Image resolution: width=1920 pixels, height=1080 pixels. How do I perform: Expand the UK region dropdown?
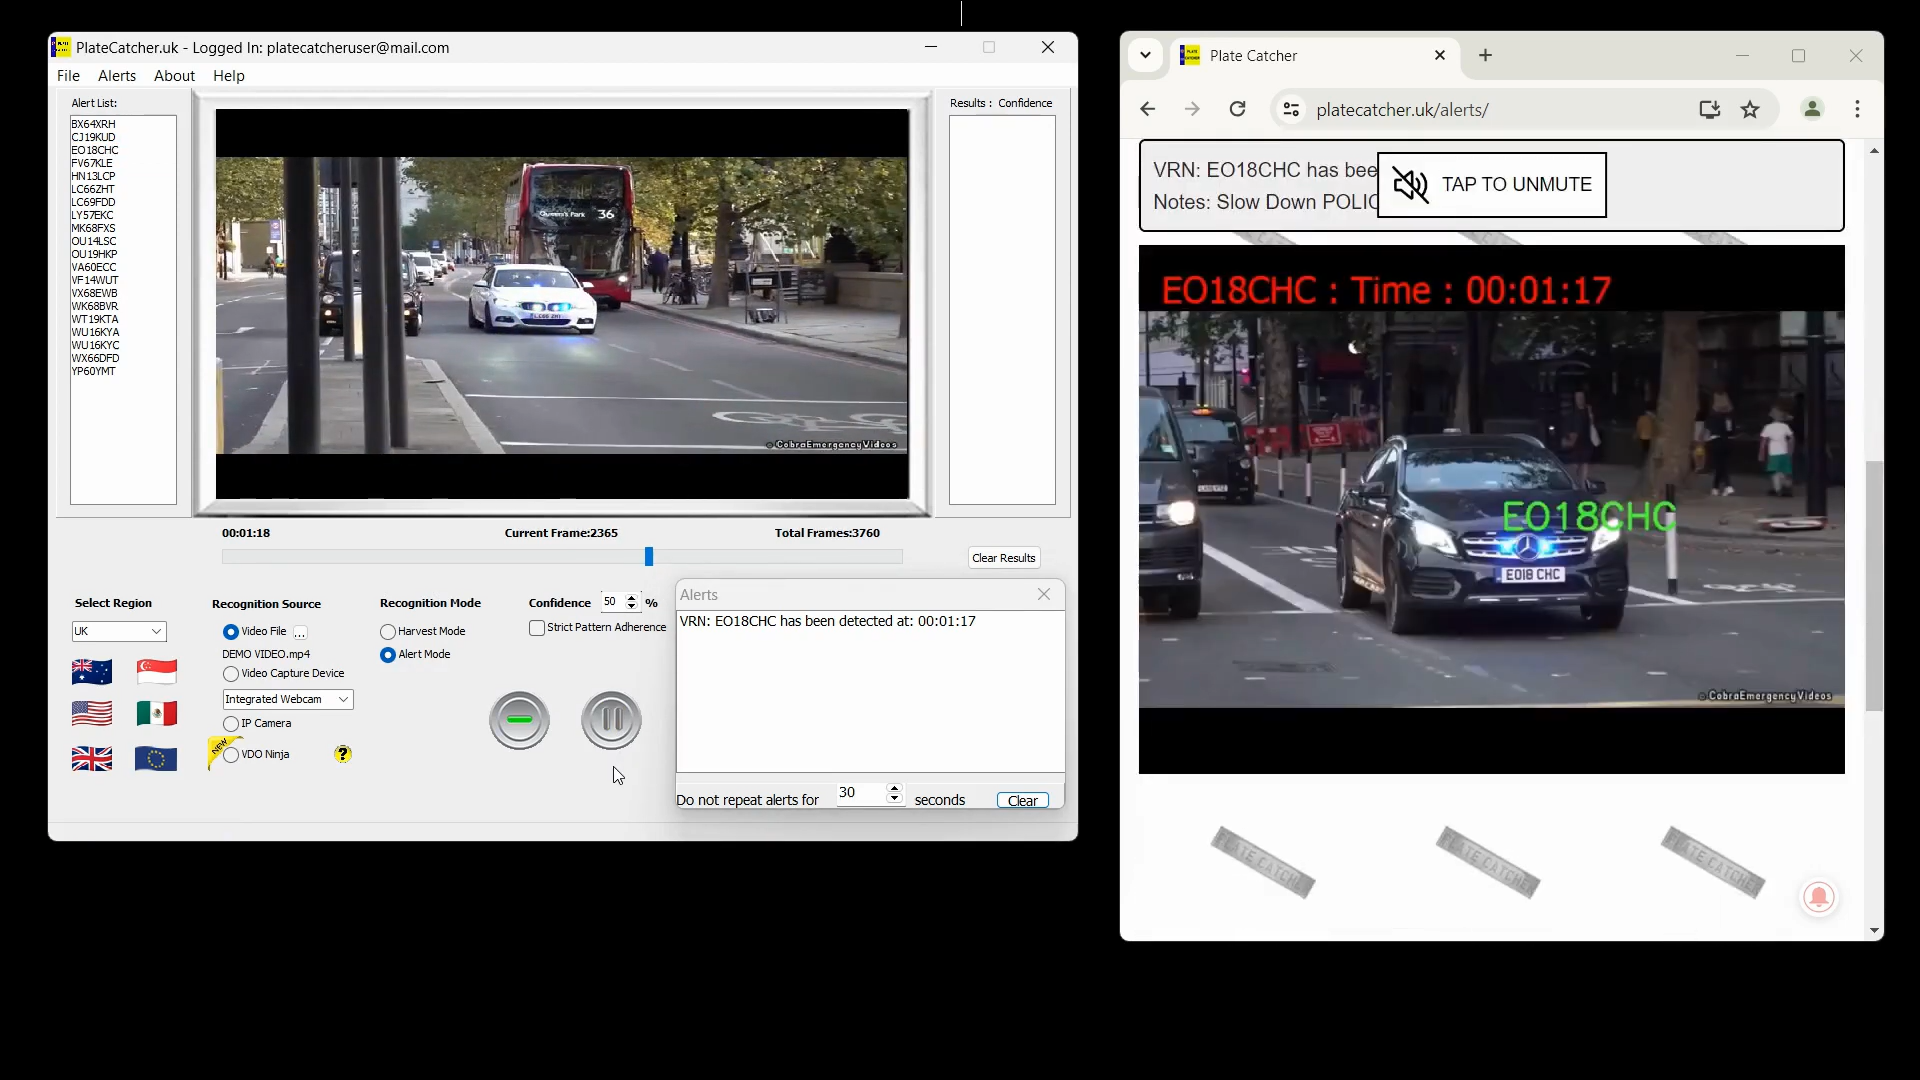tap(156, 632)
